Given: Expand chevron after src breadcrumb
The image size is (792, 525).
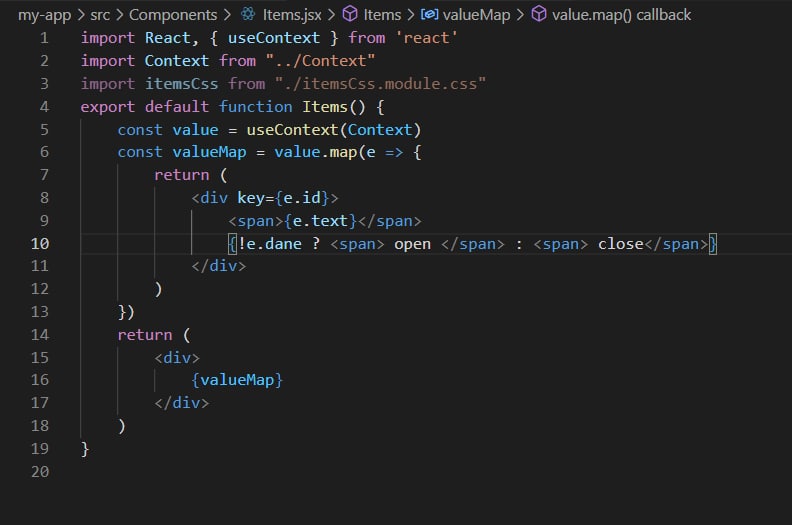Looking at the screenshot, I should click(120, 15).
